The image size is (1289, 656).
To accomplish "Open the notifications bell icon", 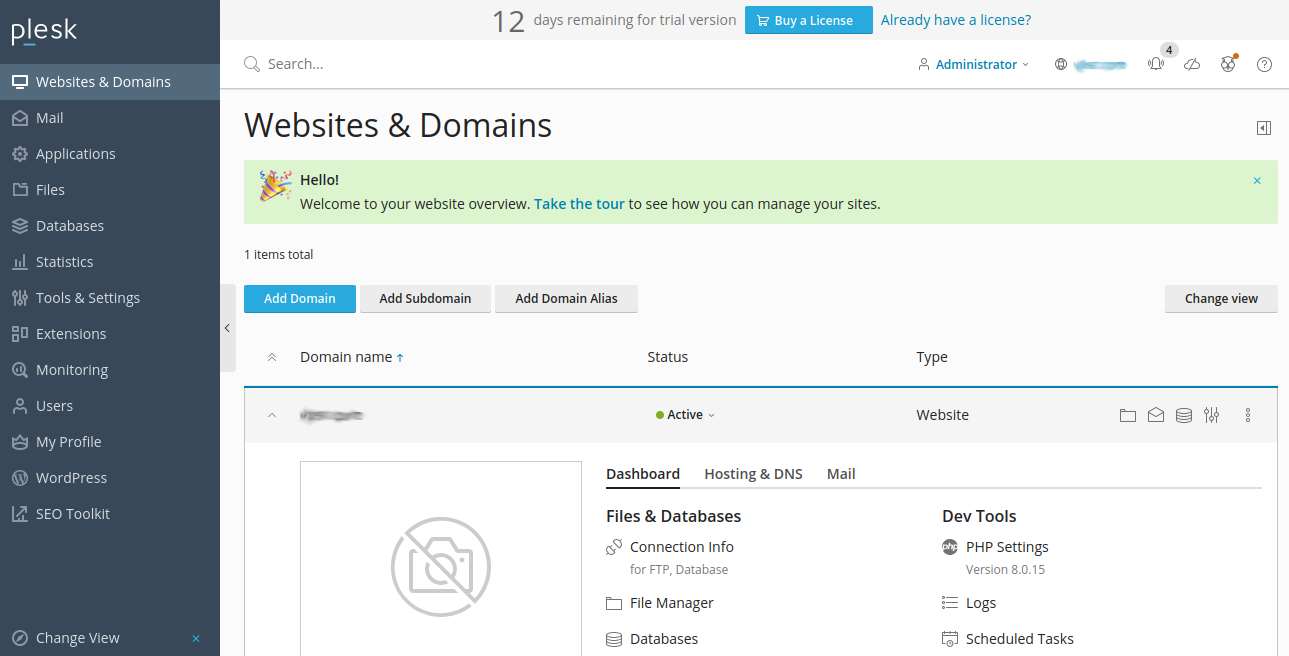I will 1156,63.
